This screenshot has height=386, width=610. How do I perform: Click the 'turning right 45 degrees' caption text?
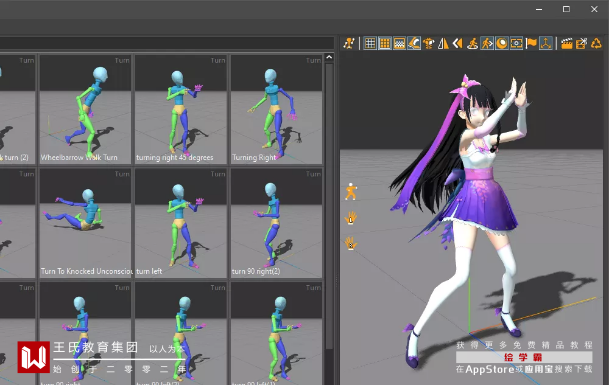(x=175, y=158)
